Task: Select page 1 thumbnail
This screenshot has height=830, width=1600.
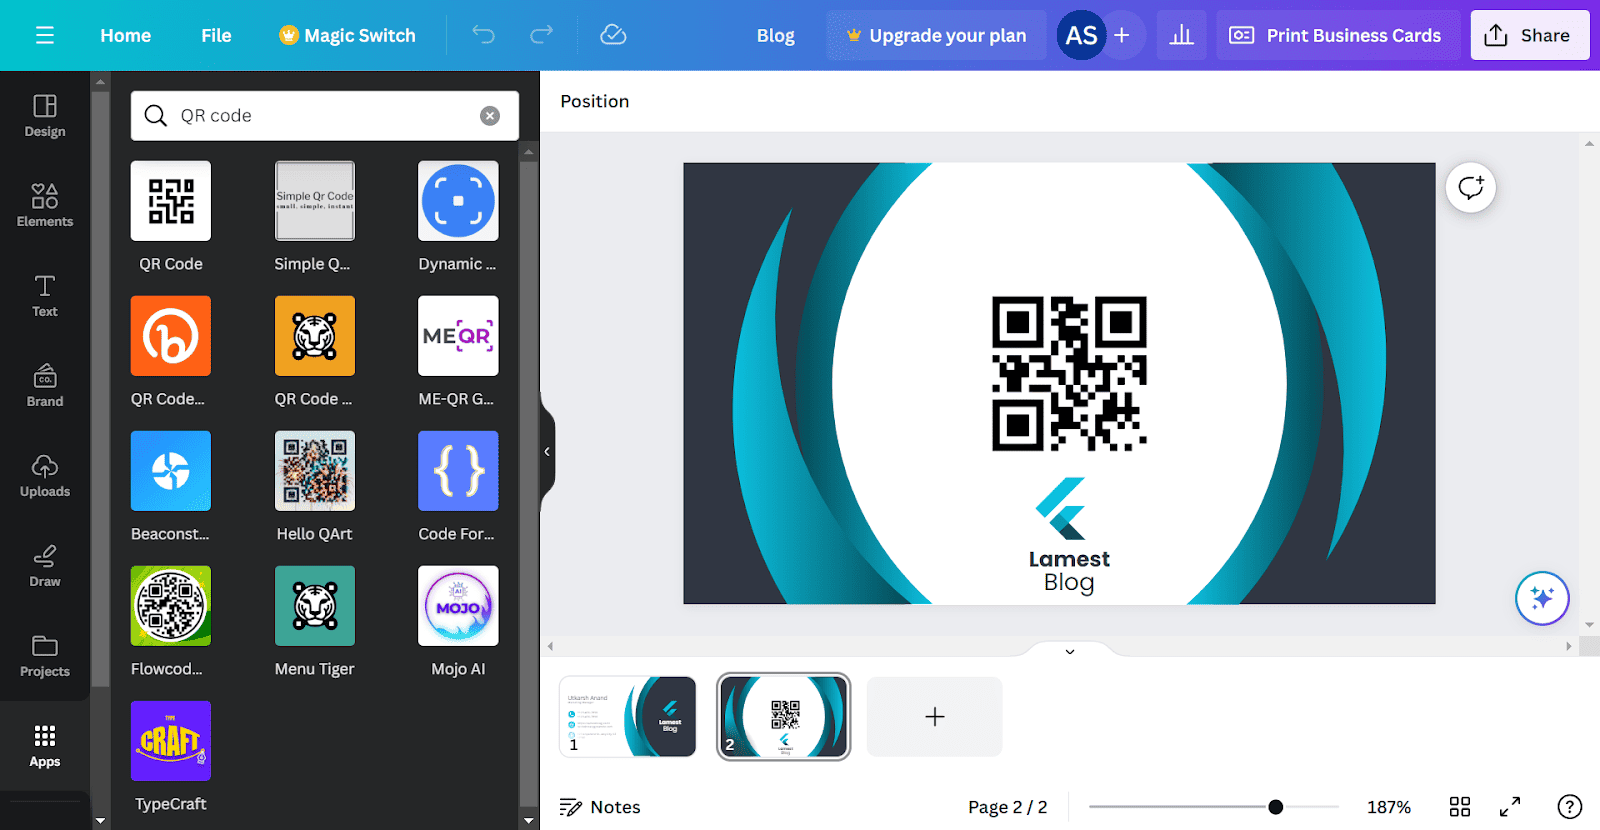Action: coord(628,716)
